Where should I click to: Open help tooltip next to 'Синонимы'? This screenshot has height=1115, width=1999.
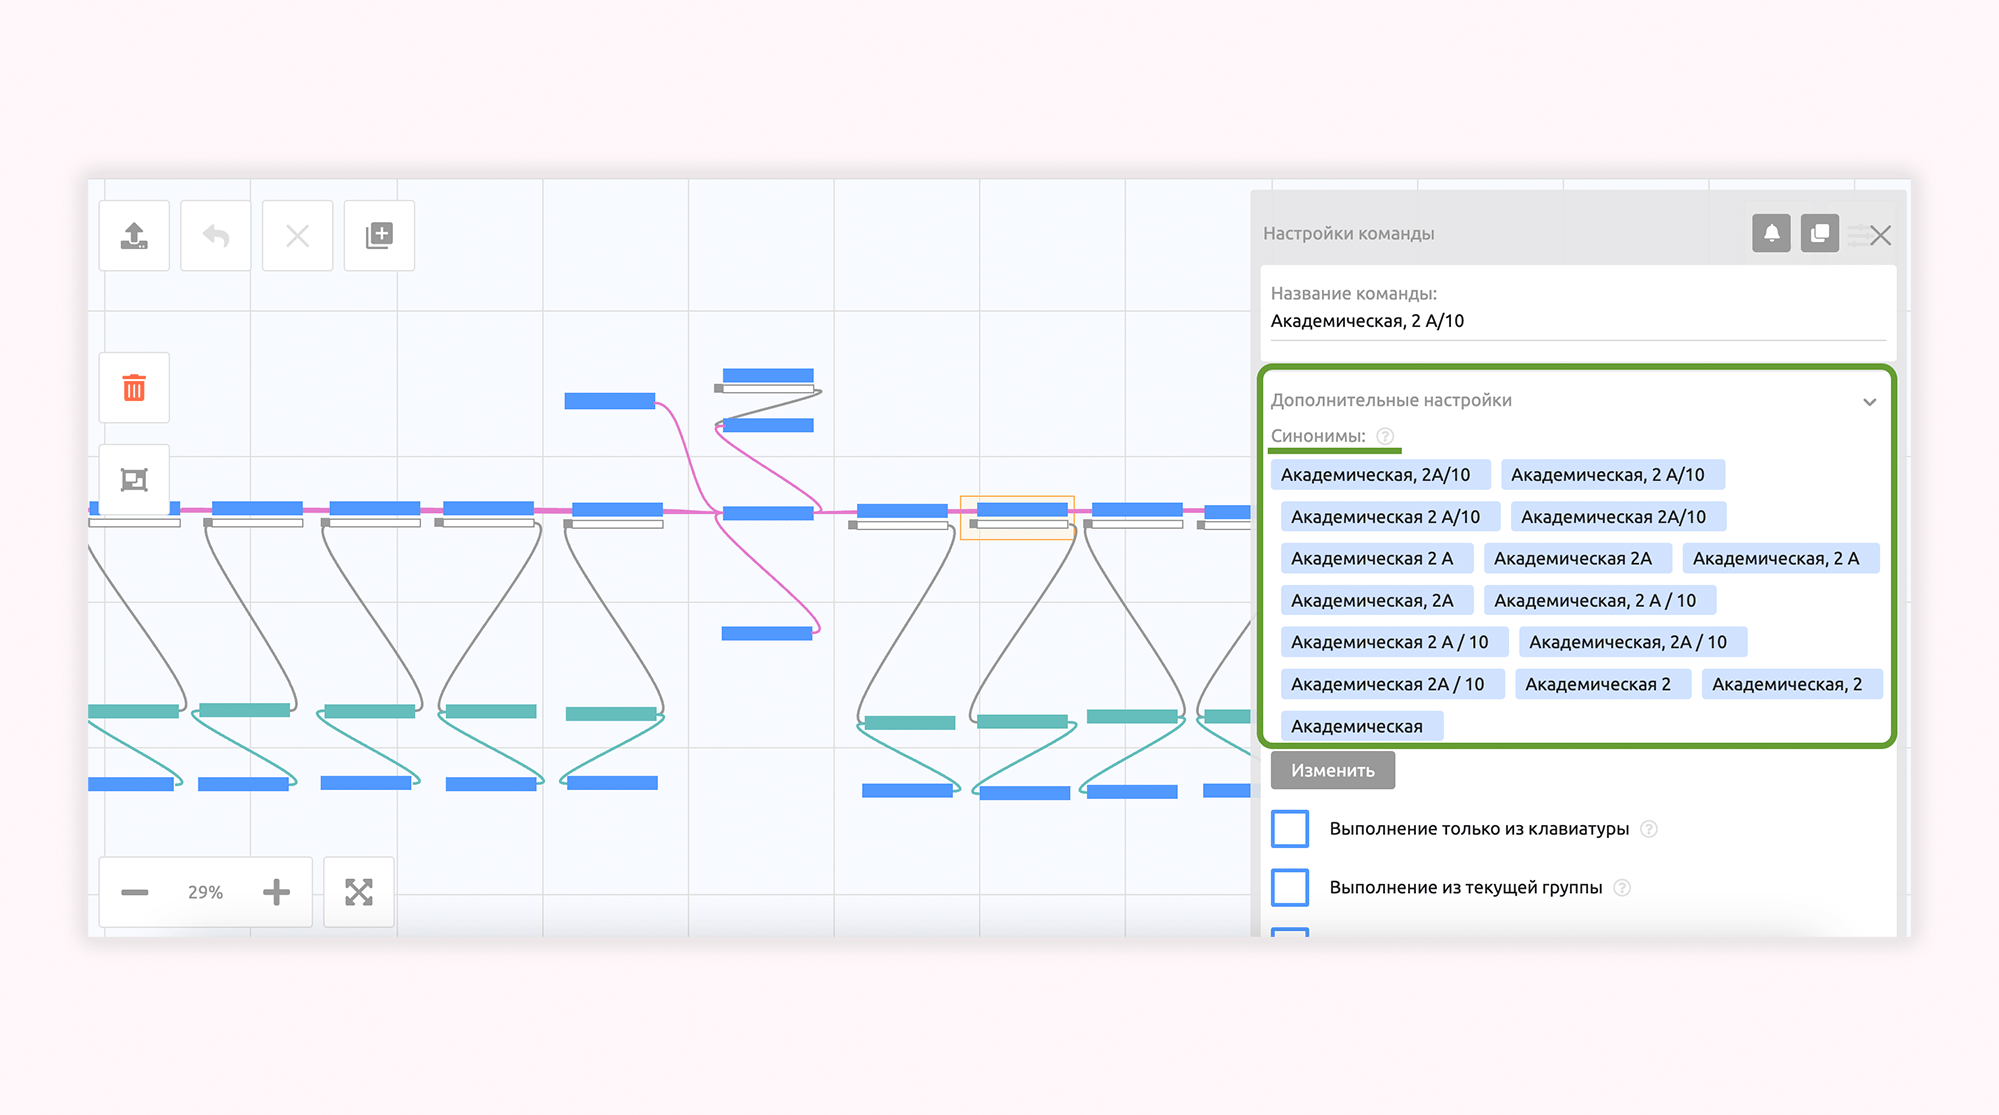(x=1385, y=436)
